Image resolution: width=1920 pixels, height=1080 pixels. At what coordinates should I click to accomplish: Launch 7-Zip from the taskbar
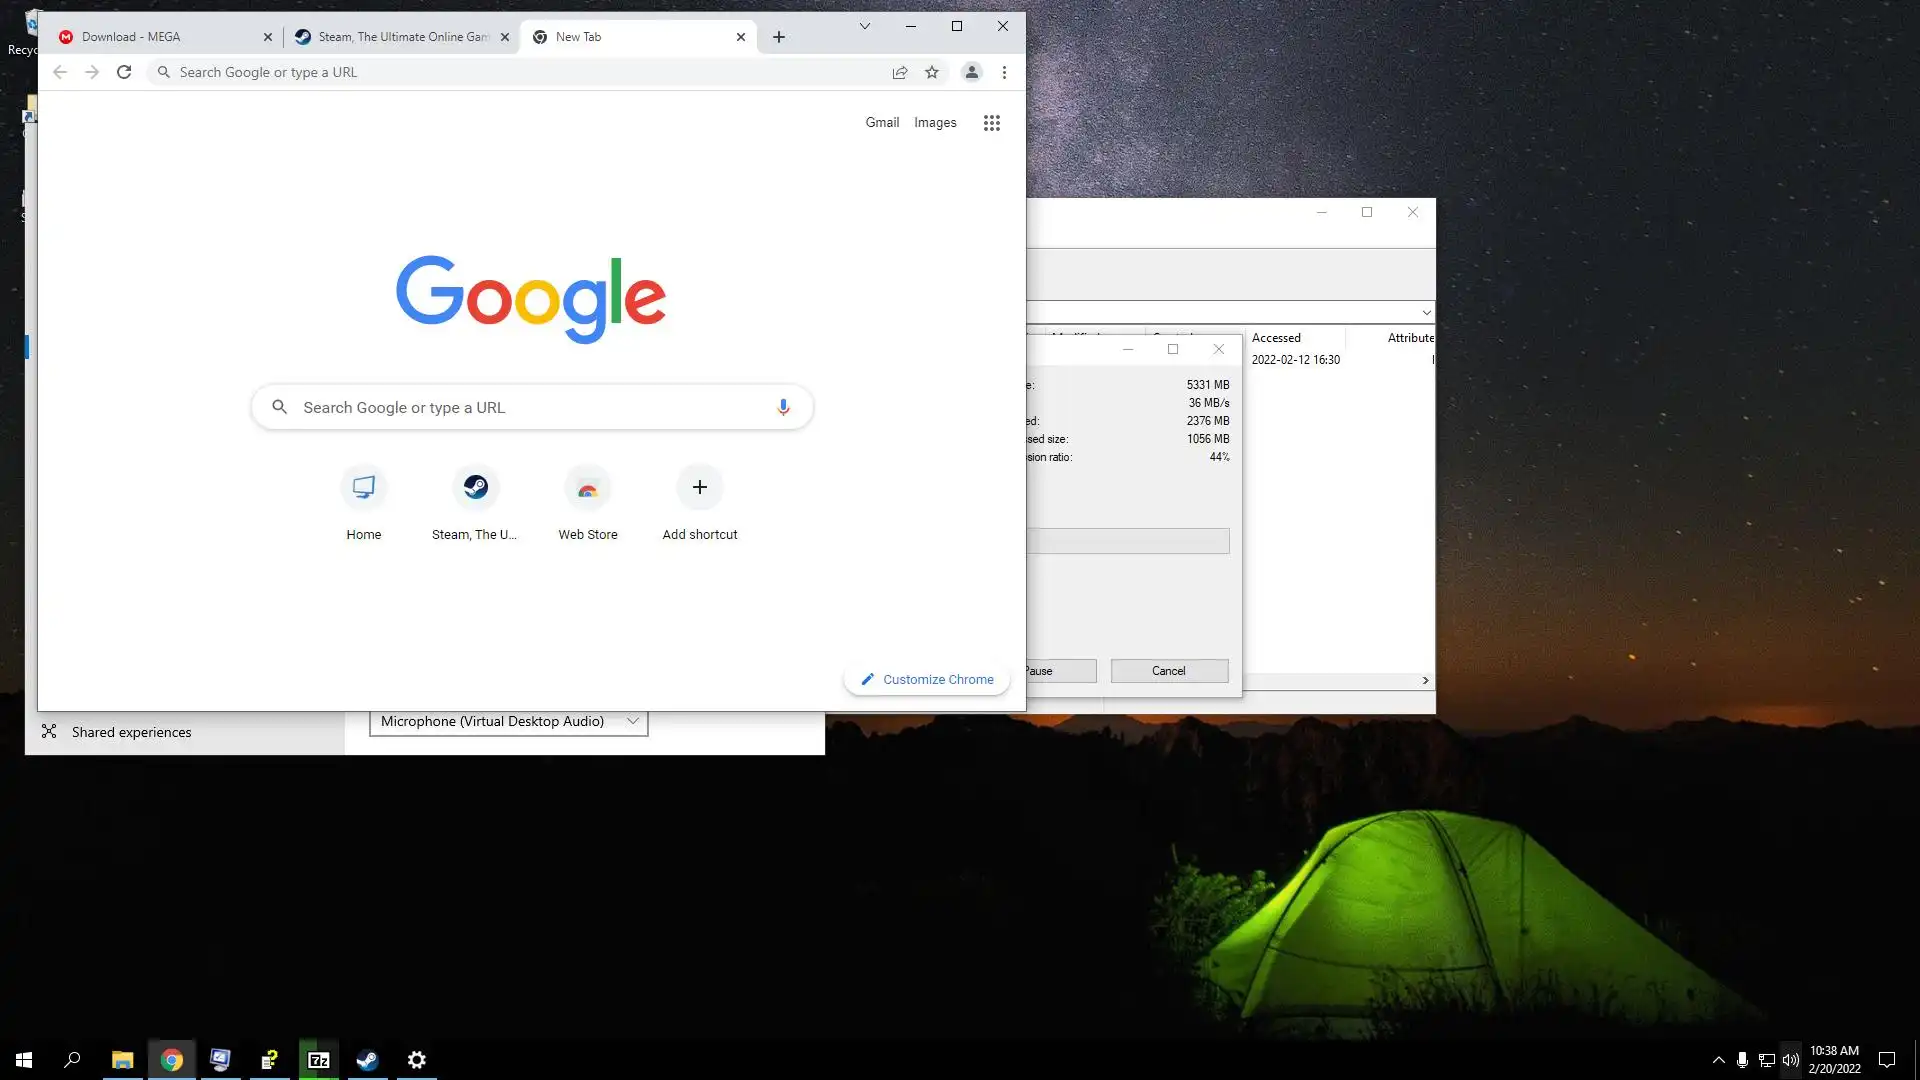point(319,1060)
